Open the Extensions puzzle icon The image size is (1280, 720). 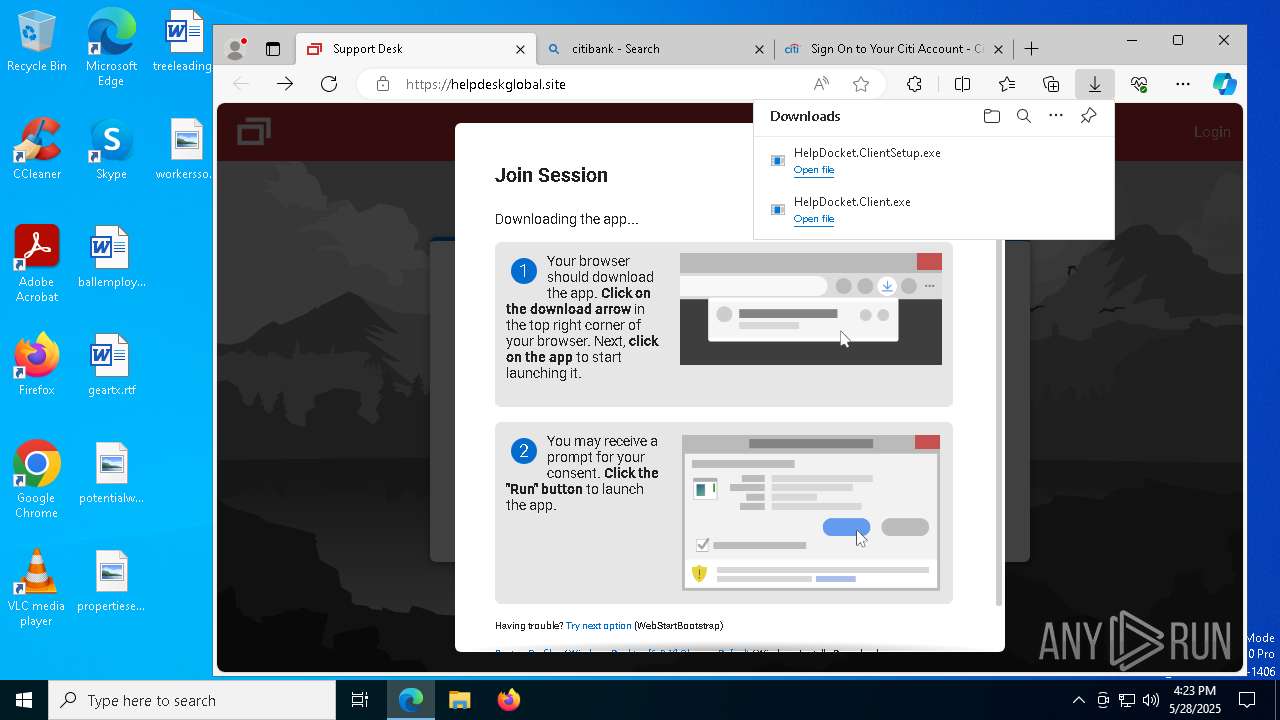[x=914, y=84]
